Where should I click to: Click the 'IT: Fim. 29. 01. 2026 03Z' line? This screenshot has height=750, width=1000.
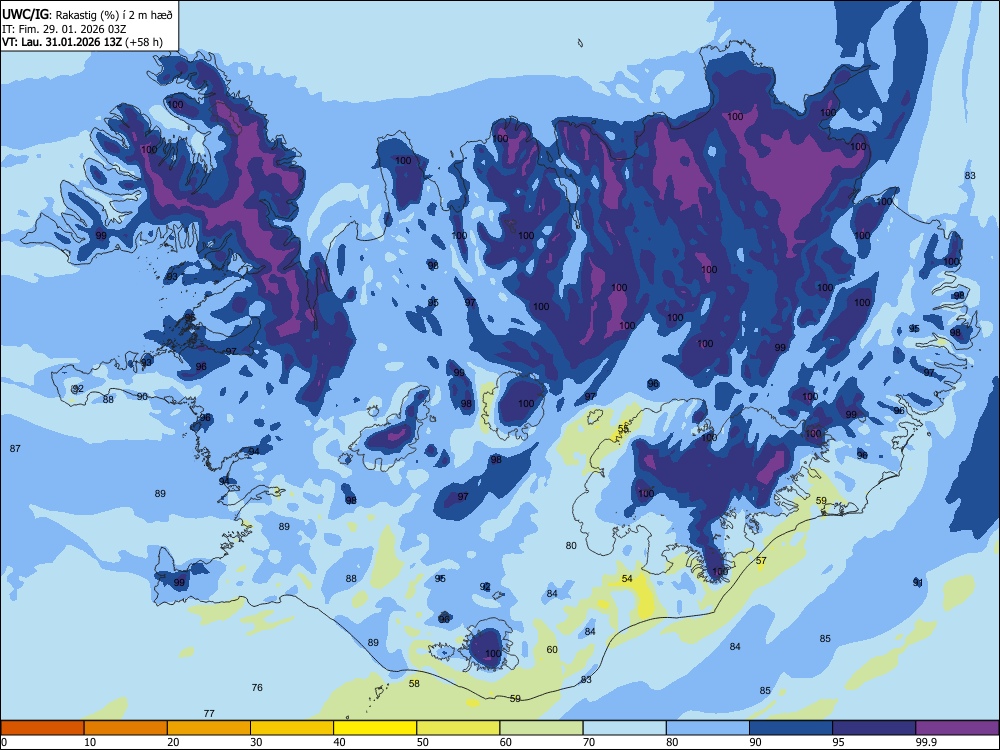[x=64, y=29]
